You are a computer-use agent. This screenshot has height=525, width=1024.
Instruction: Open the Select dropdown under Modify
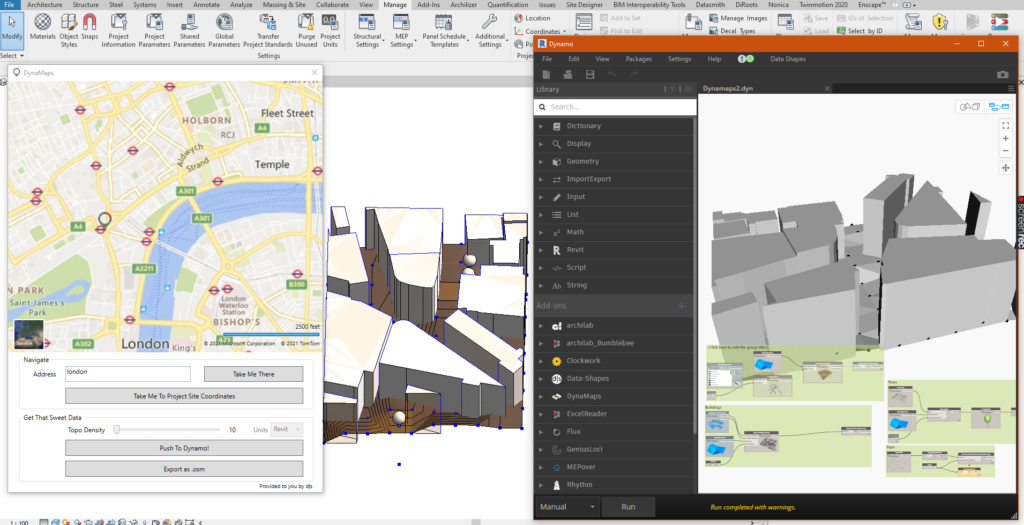(x=12, y=56)
